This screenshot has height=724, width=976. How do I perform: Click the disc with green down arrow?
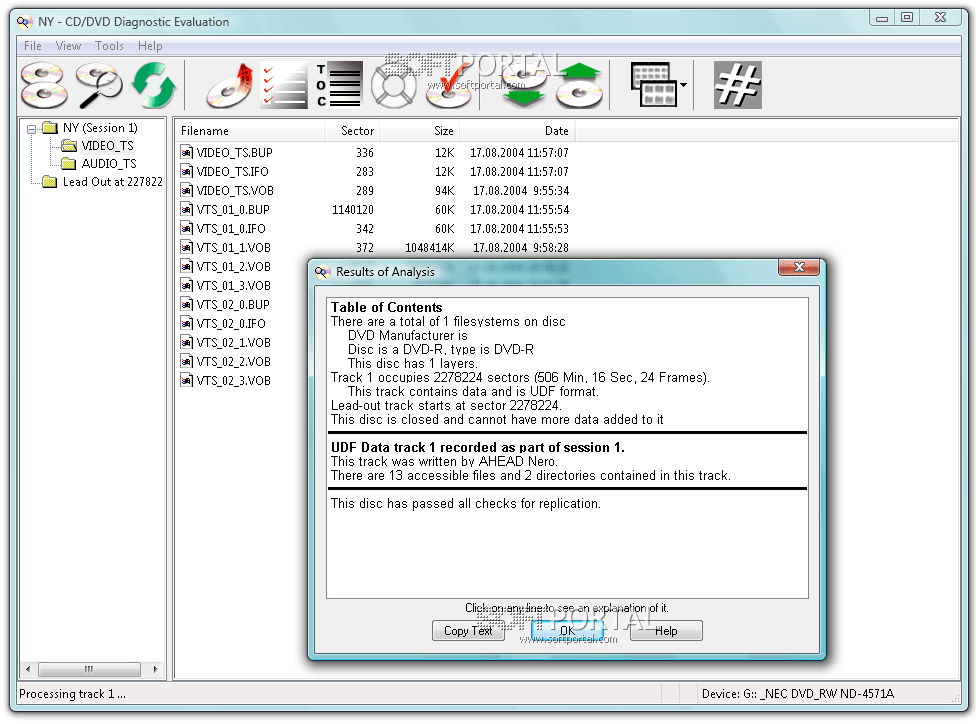click(523, 85)
